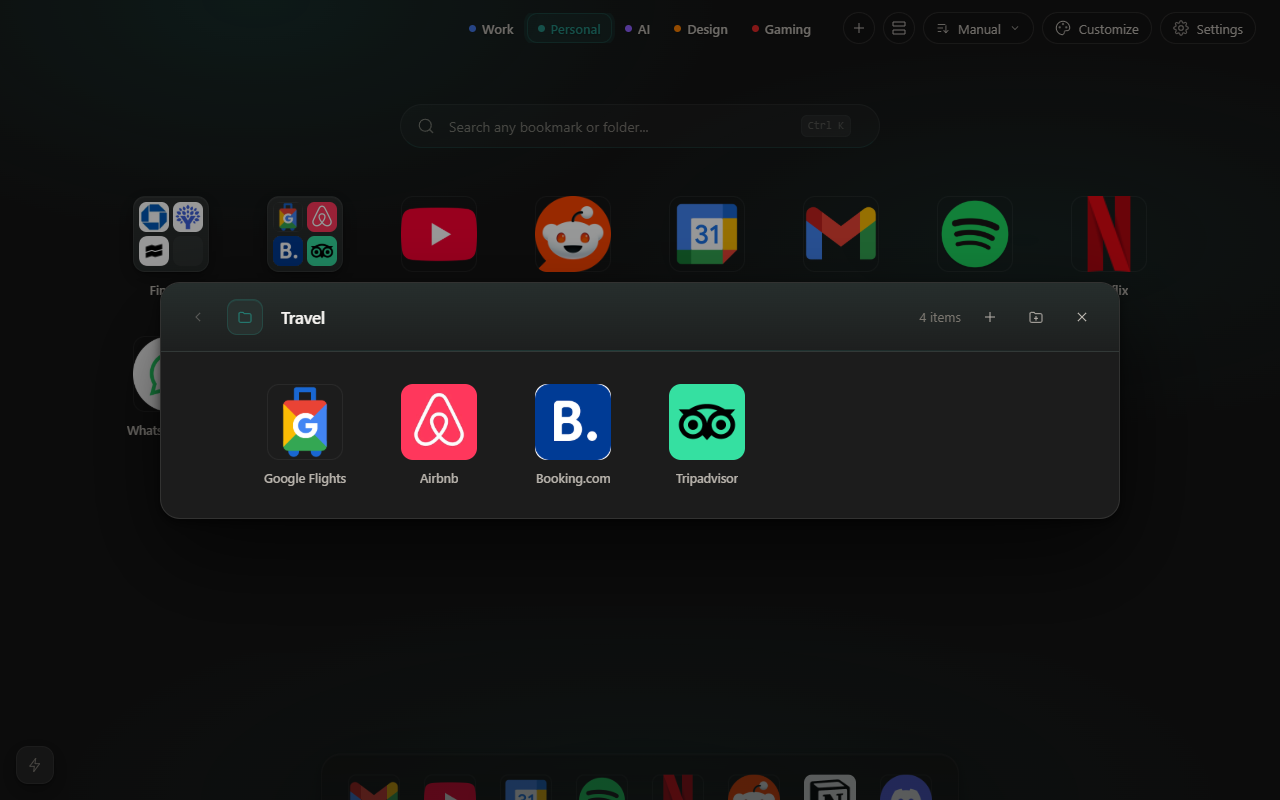
Task: Open the Gmail bookmark on main grid
Action: click(841, 234)
